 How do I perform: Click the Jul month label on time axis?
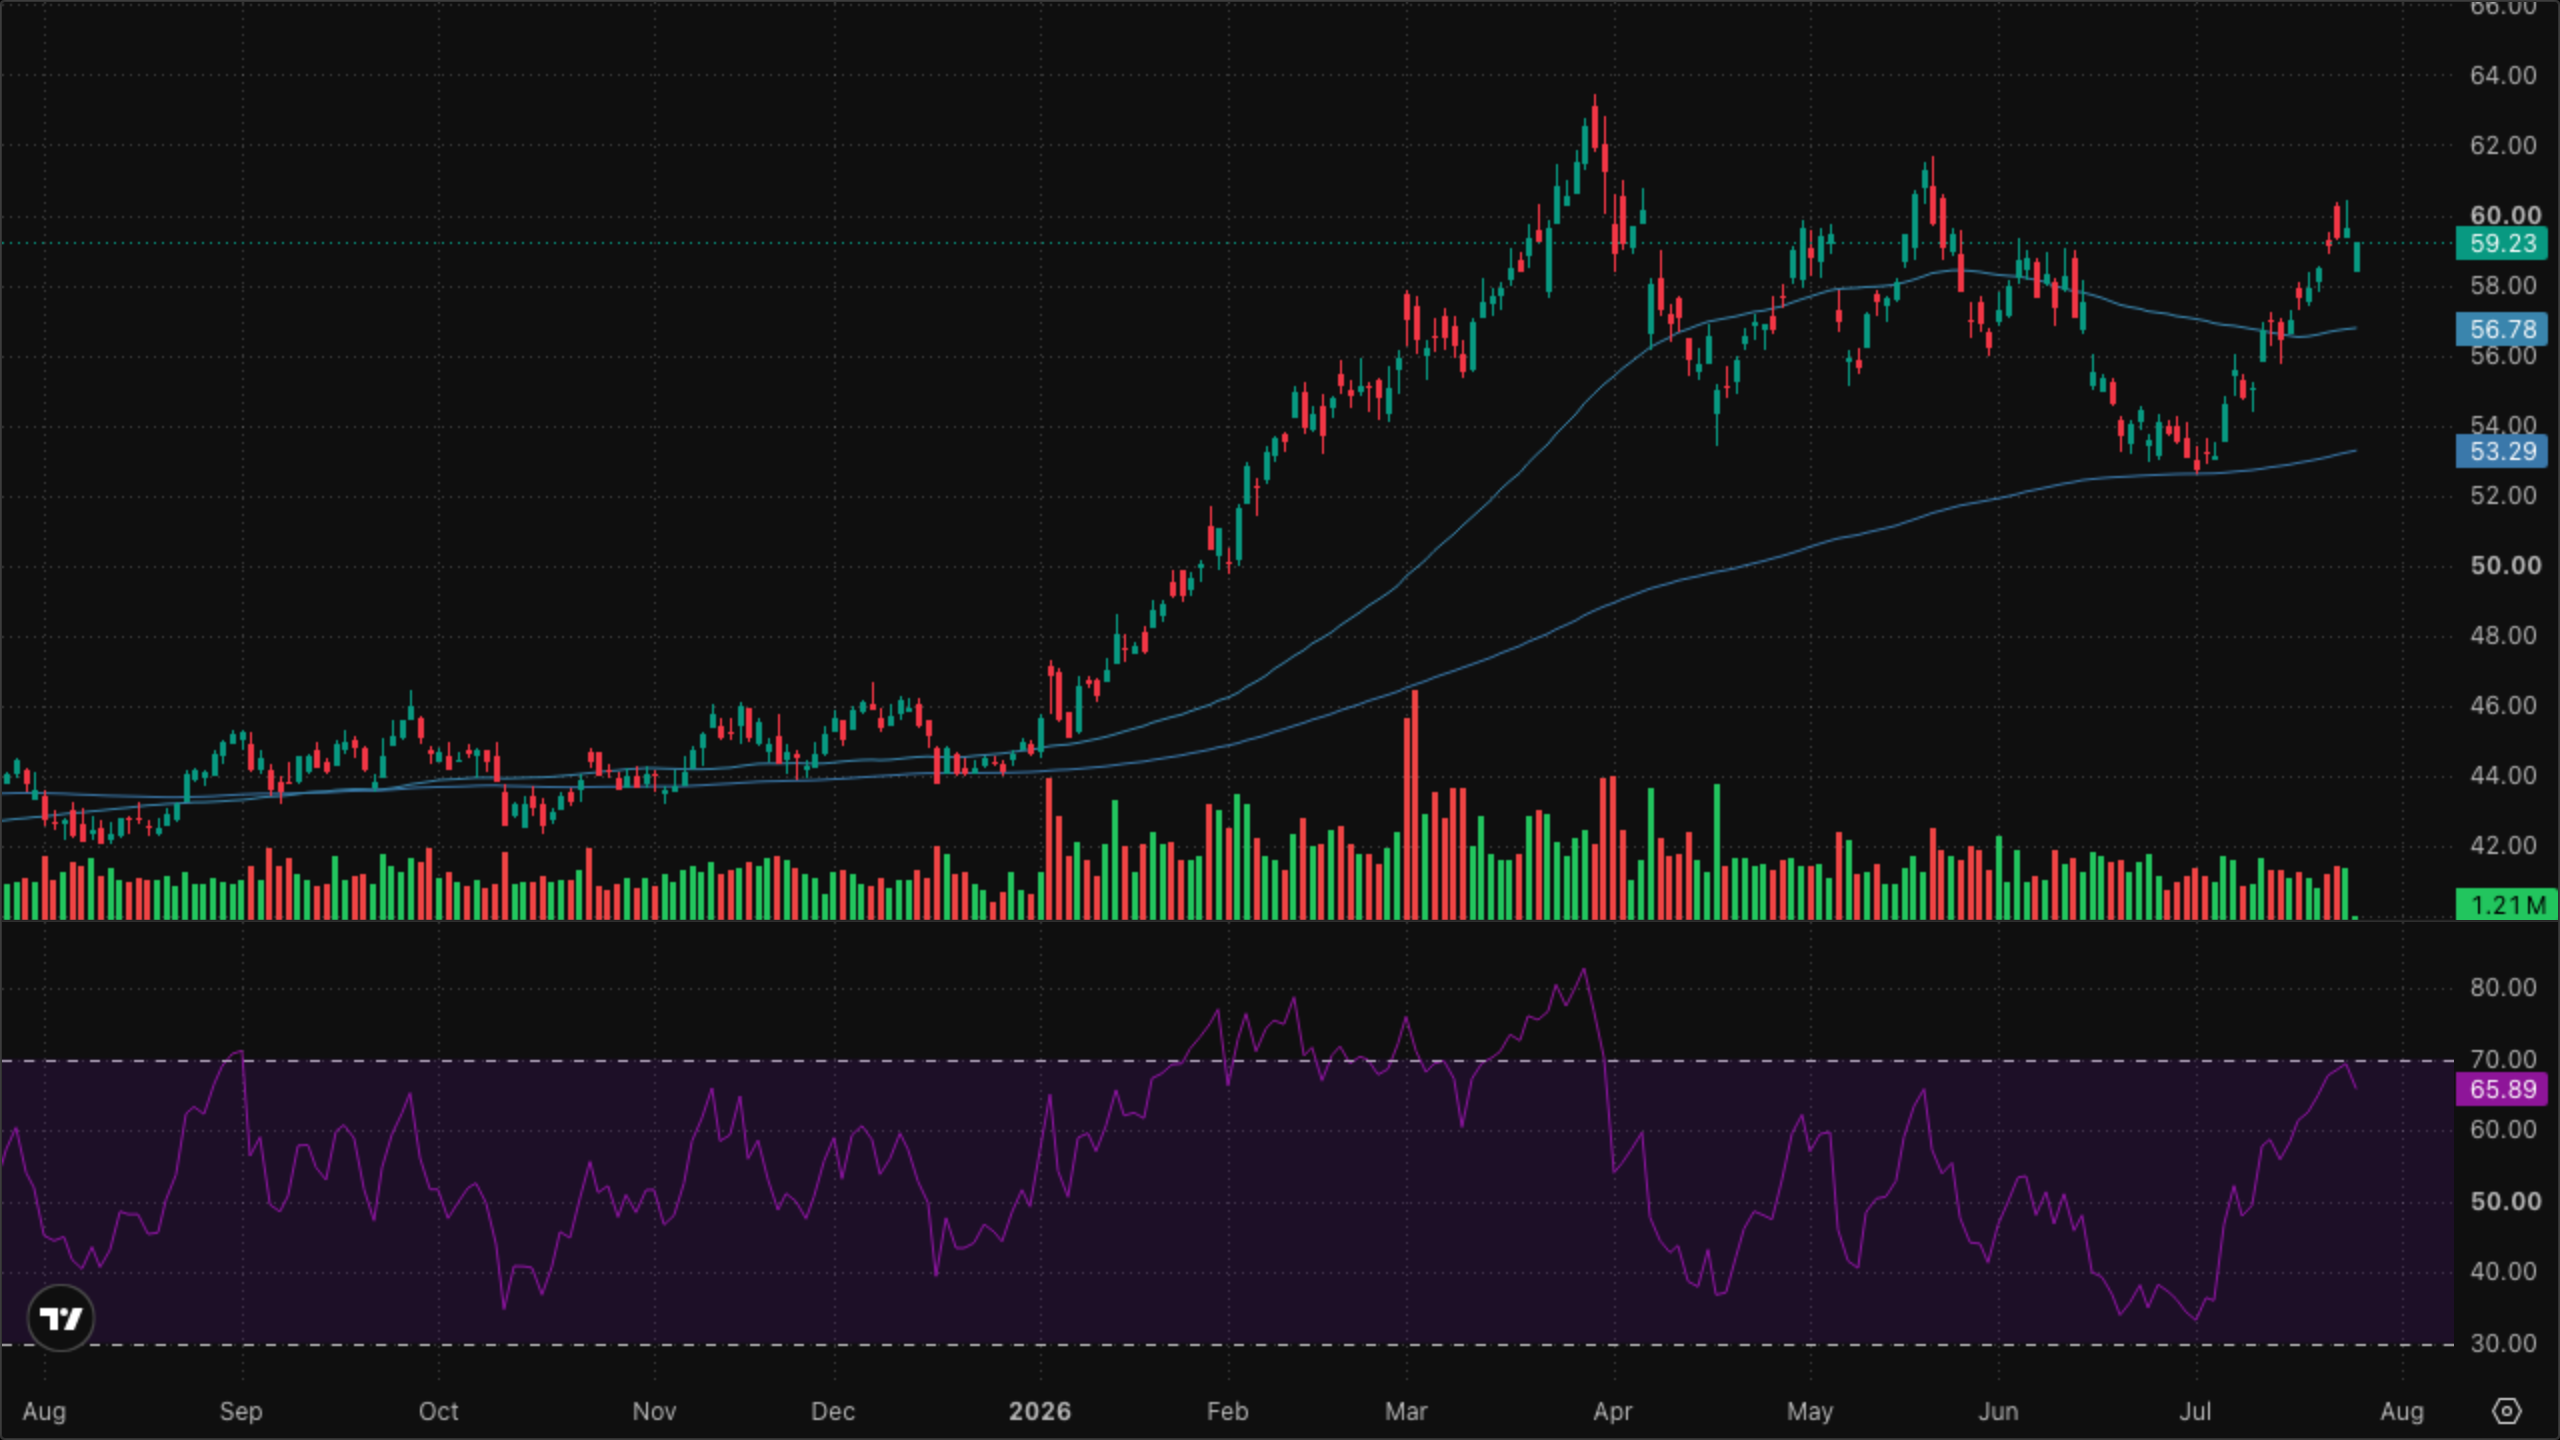[2195, 1411]
